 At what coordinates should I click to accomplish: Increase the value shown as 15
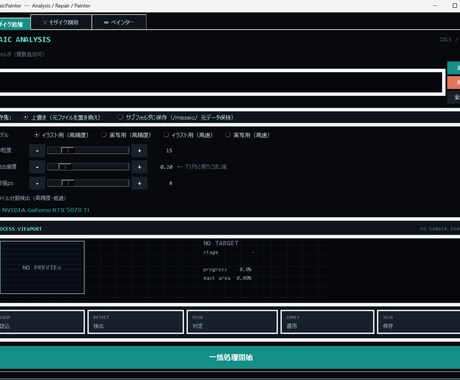click(x=139, y=151)
